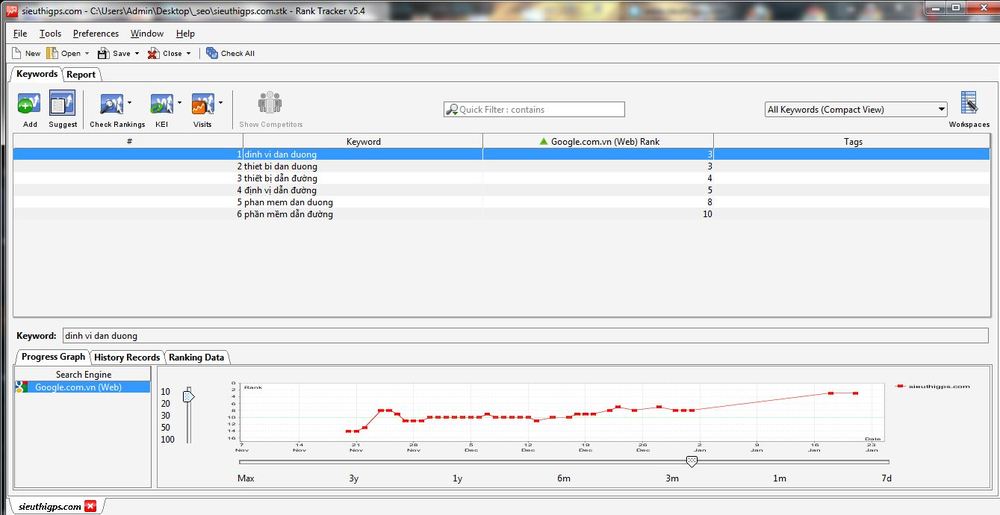Open the All Keywords (Compact View) dropdown
The height and width of the screenshot is (515, 1000).
pos(856,110)
